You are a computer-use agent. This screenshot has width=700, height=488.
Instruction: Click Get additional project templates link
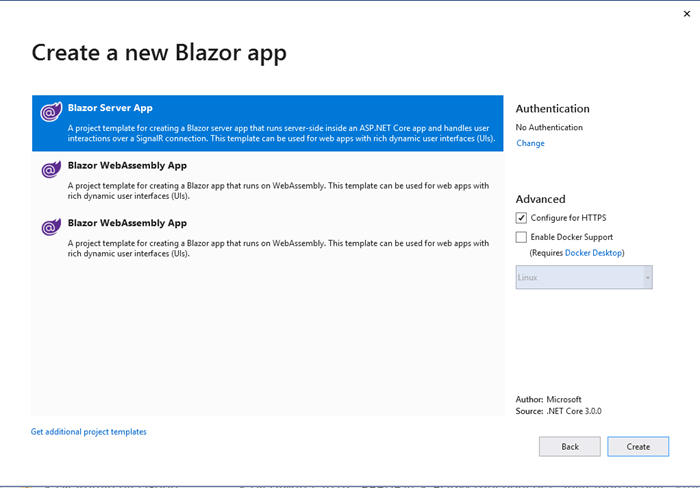pyautogui.click(x=89, y=432)
